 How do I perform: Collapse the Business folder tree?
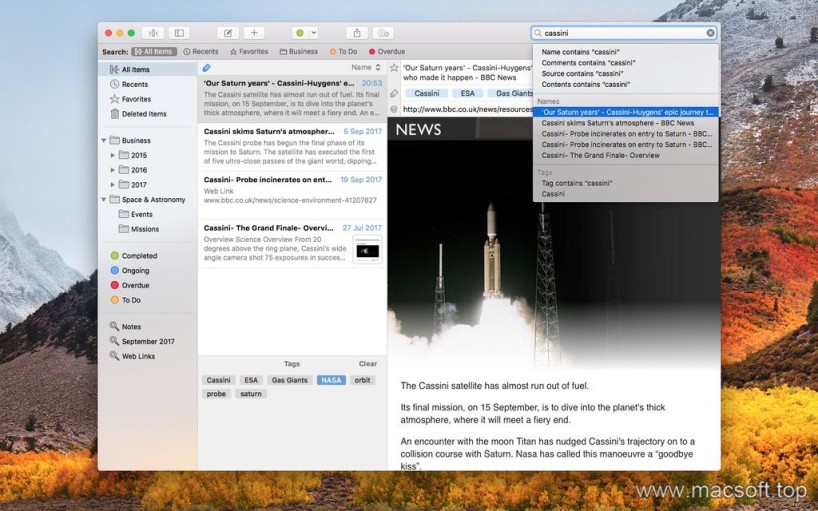point(104,141)
